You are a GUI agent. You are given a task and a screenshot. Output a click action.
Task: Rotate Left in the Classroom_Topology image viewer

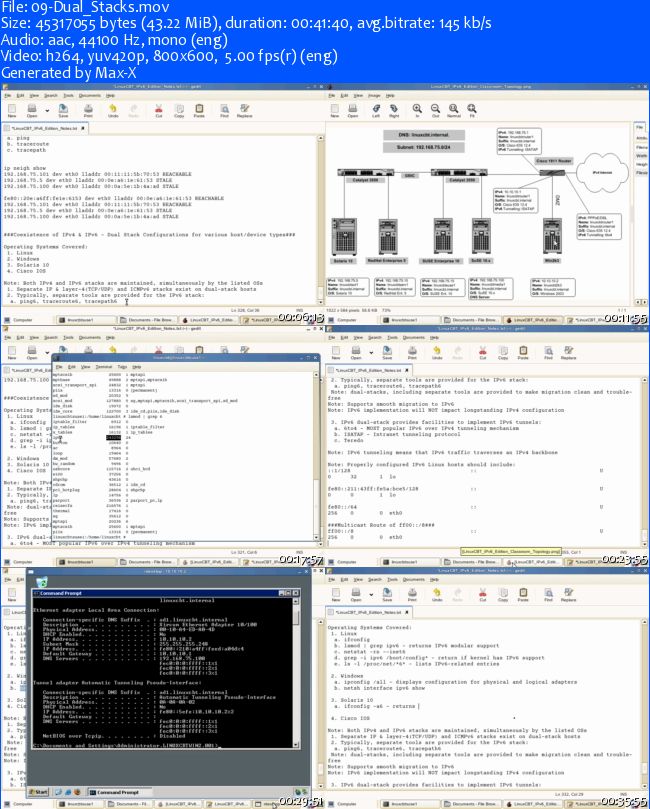pos(376,110)
